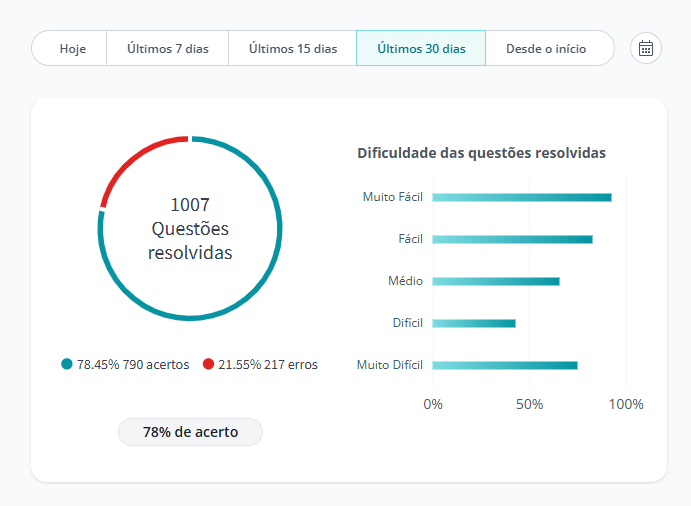This screenshot has width=691, height=506.
Task: Click the Difícil difficulty bar
Action: click(x=474, y=323)
